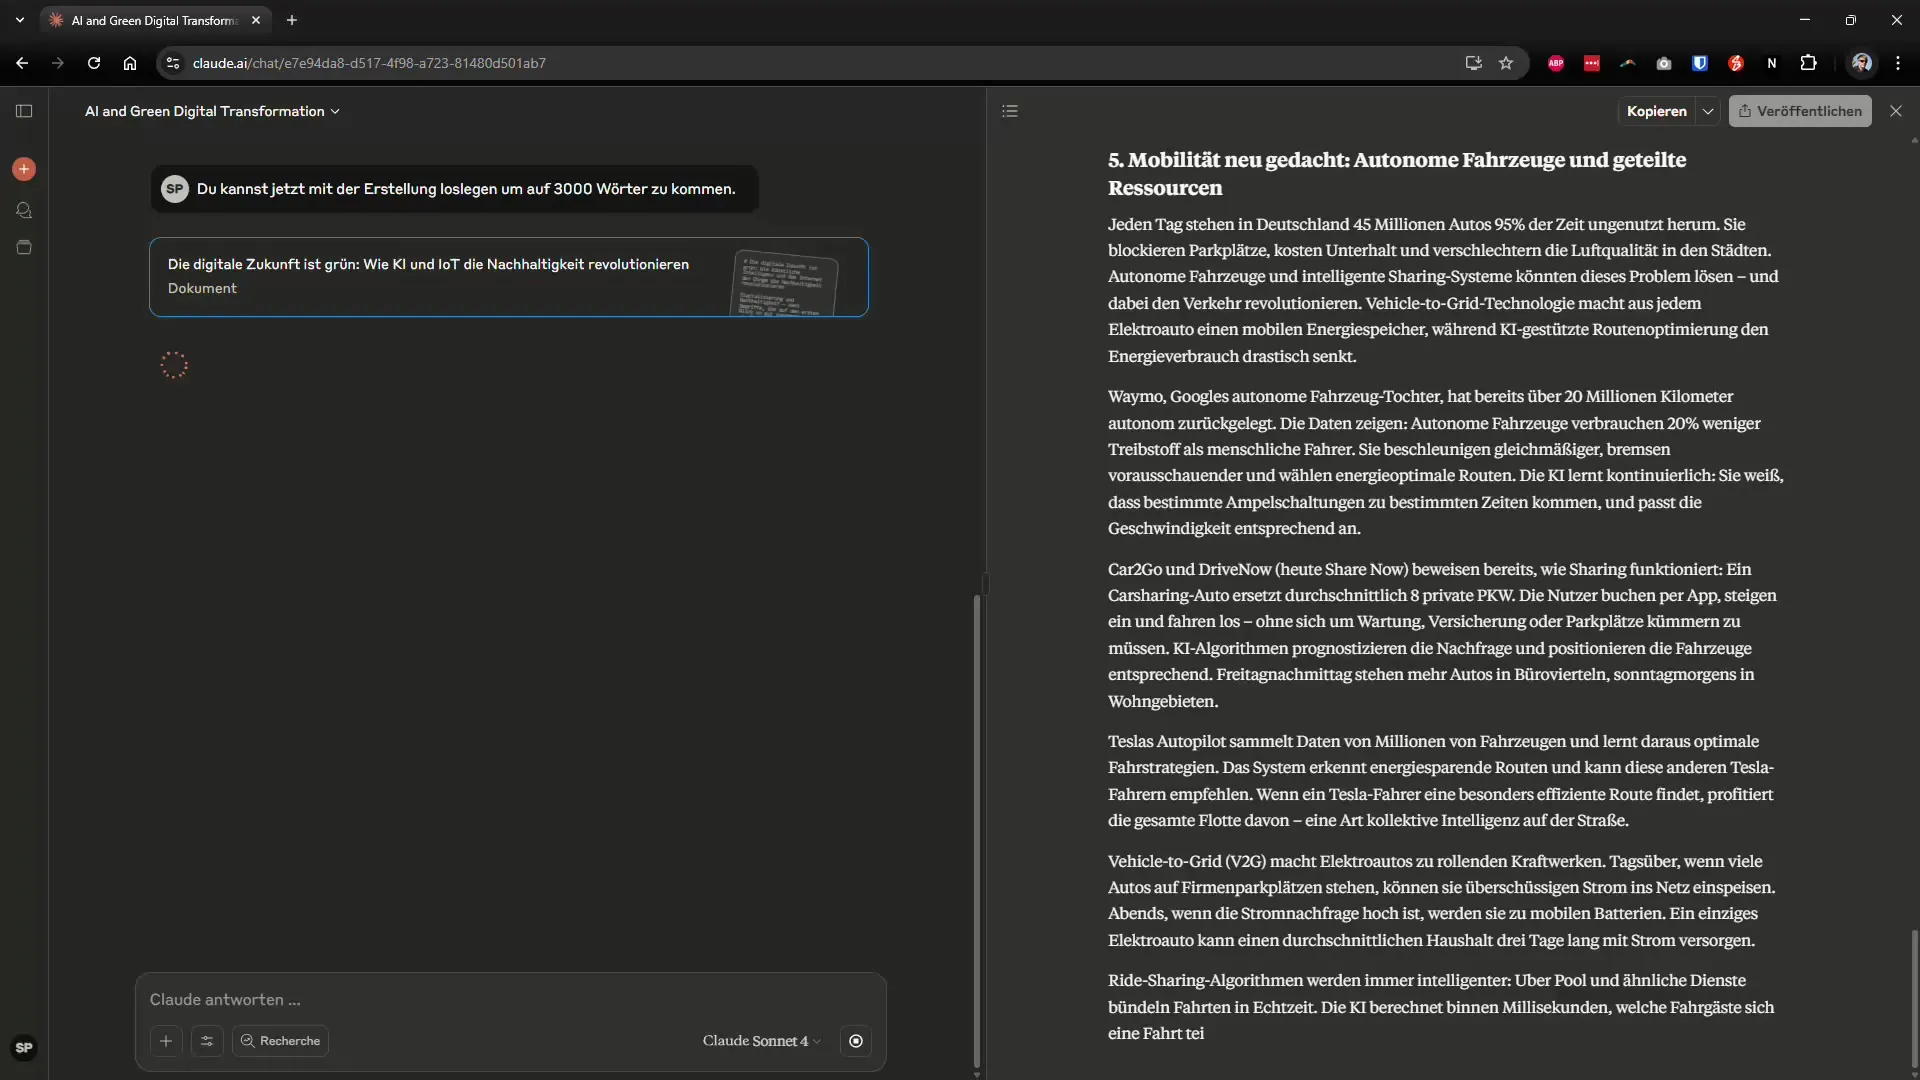Viewport: 1920px width, 1080px height.
Task: Close the artifact document panel
Action: pyautogui.click(x=1896, y=111)
